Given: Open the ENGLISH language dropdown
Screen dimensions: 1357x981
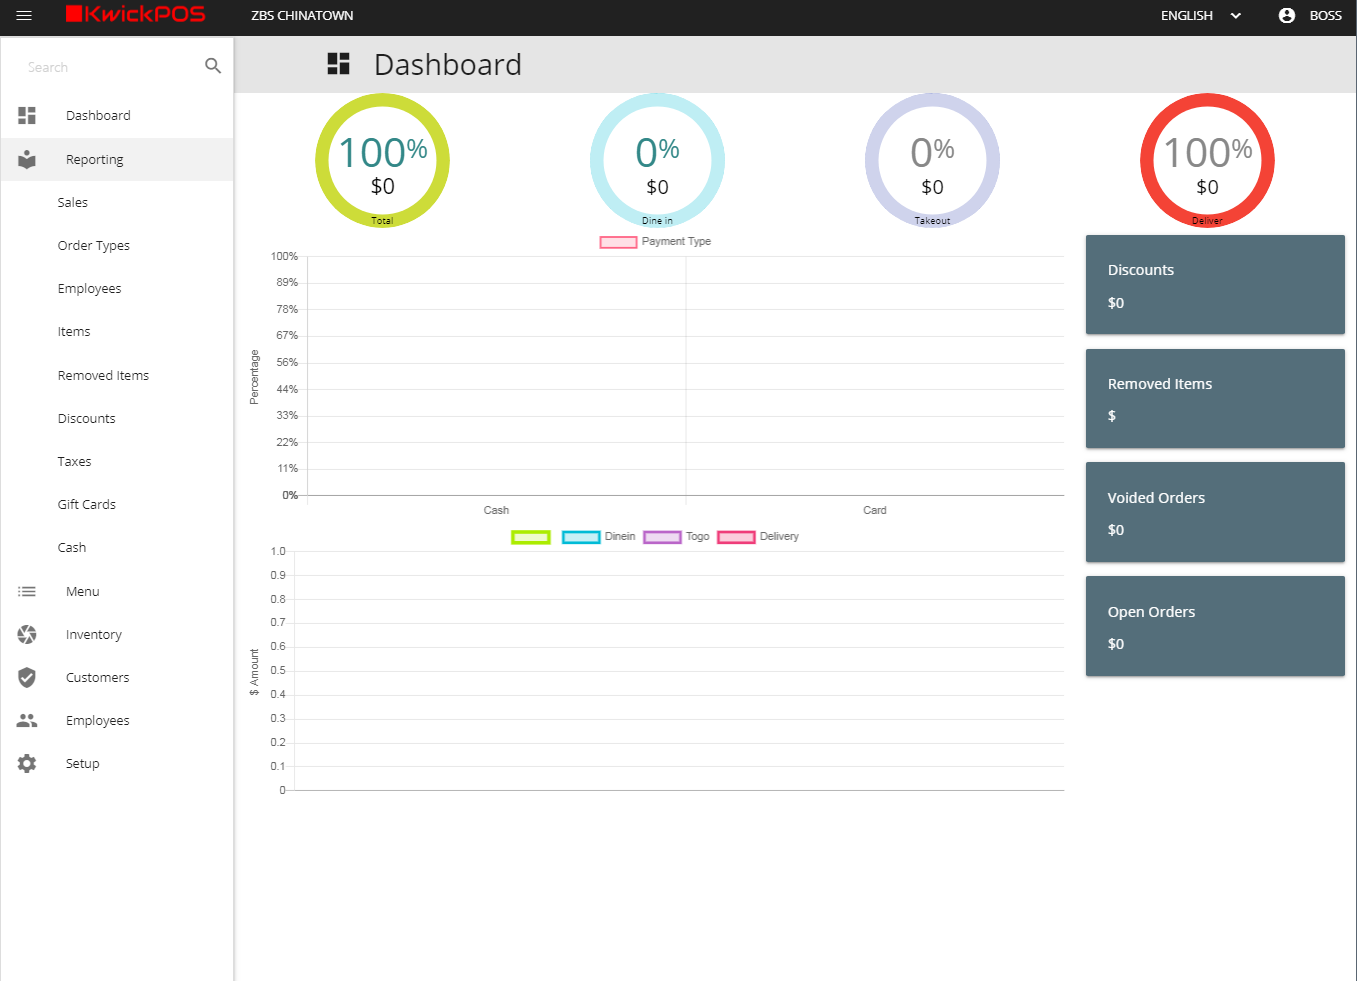Looking at the screenshot, I should click(x=1200, y=15).
